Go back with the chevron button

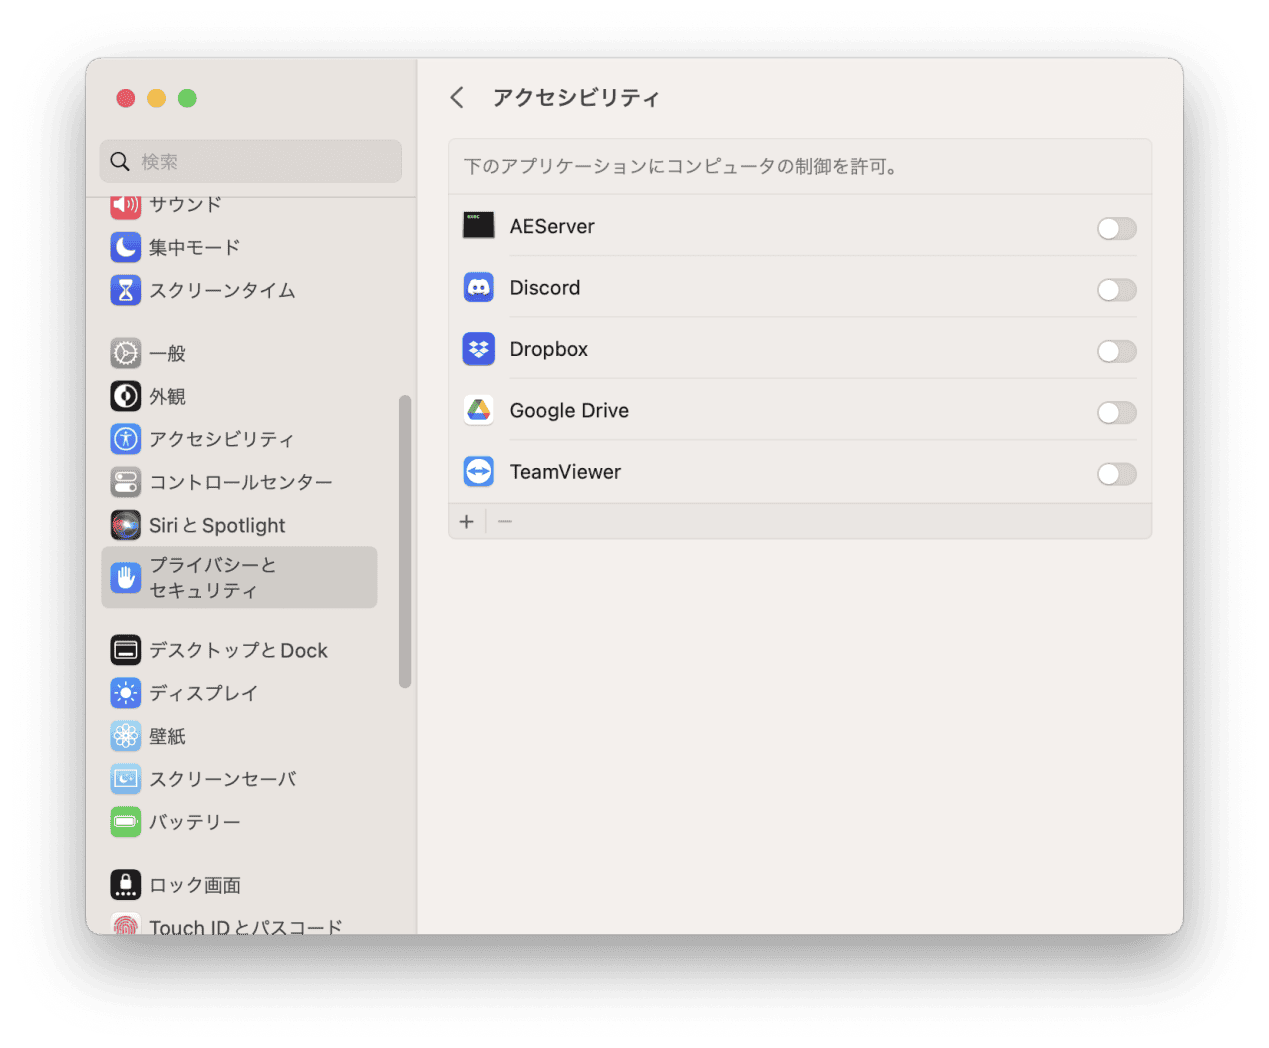[x=457, y=97]
